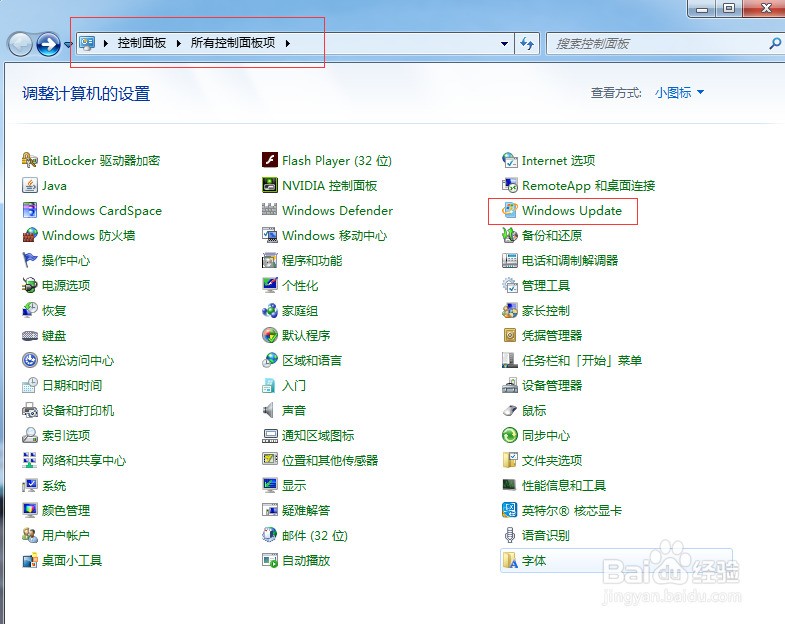This screenshot has width=785, height=624.
Task: Open the Windows Update icon
Action: coord(510,210)
